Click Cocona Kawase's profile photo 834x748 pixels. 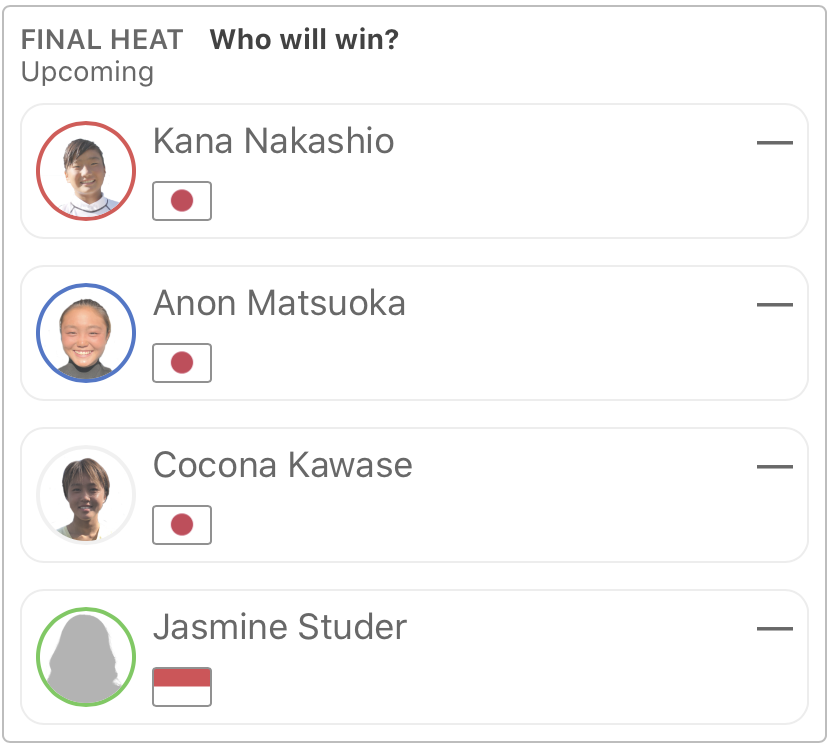[x=86, y=495]
